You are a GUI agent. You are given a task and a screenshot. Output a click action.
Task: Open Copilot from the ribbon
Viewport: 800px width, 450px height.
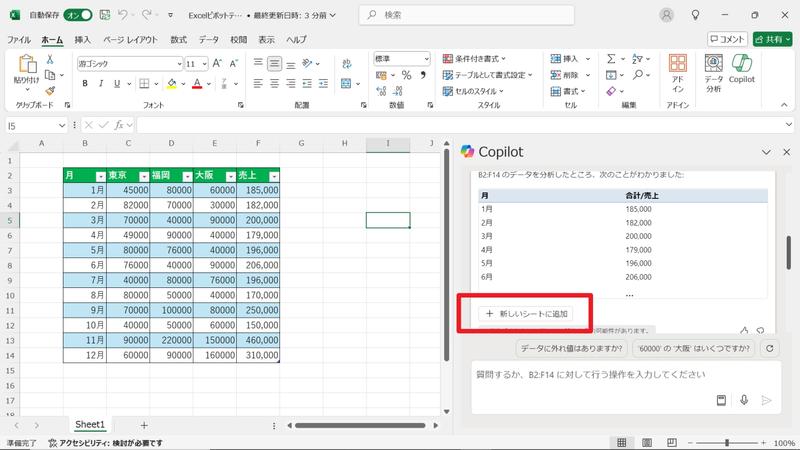click(x=741, y=69)
